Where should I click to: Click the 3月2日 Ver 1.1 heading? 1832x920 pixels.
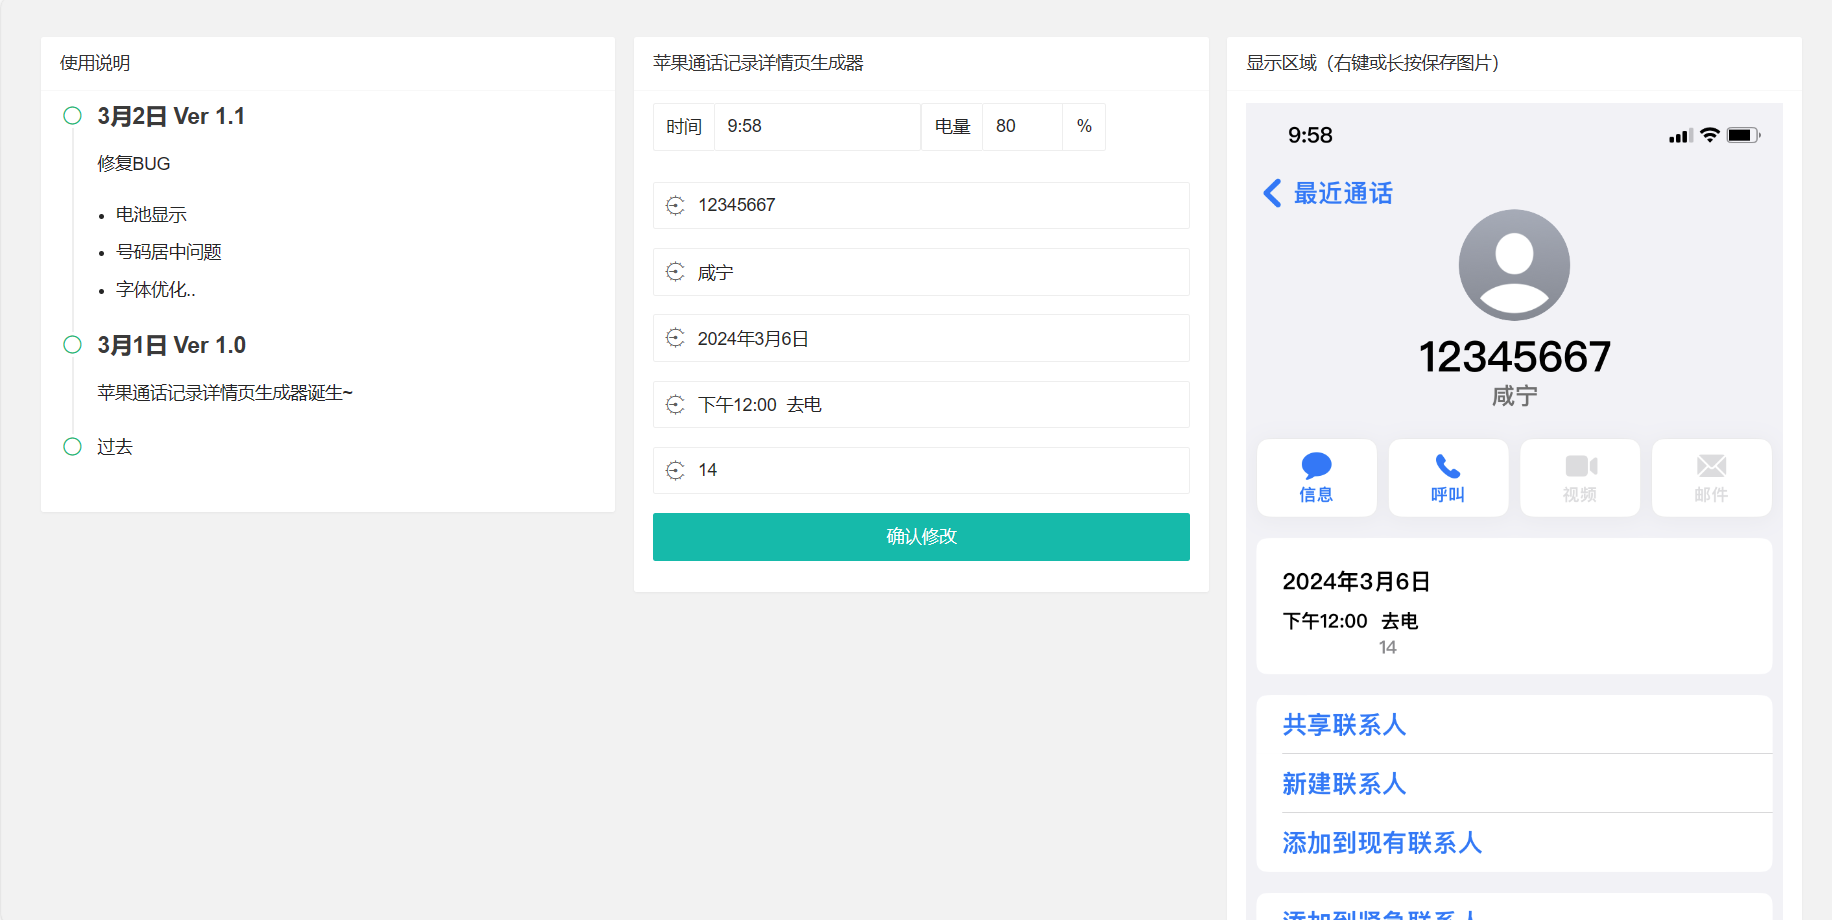point(171,116)
